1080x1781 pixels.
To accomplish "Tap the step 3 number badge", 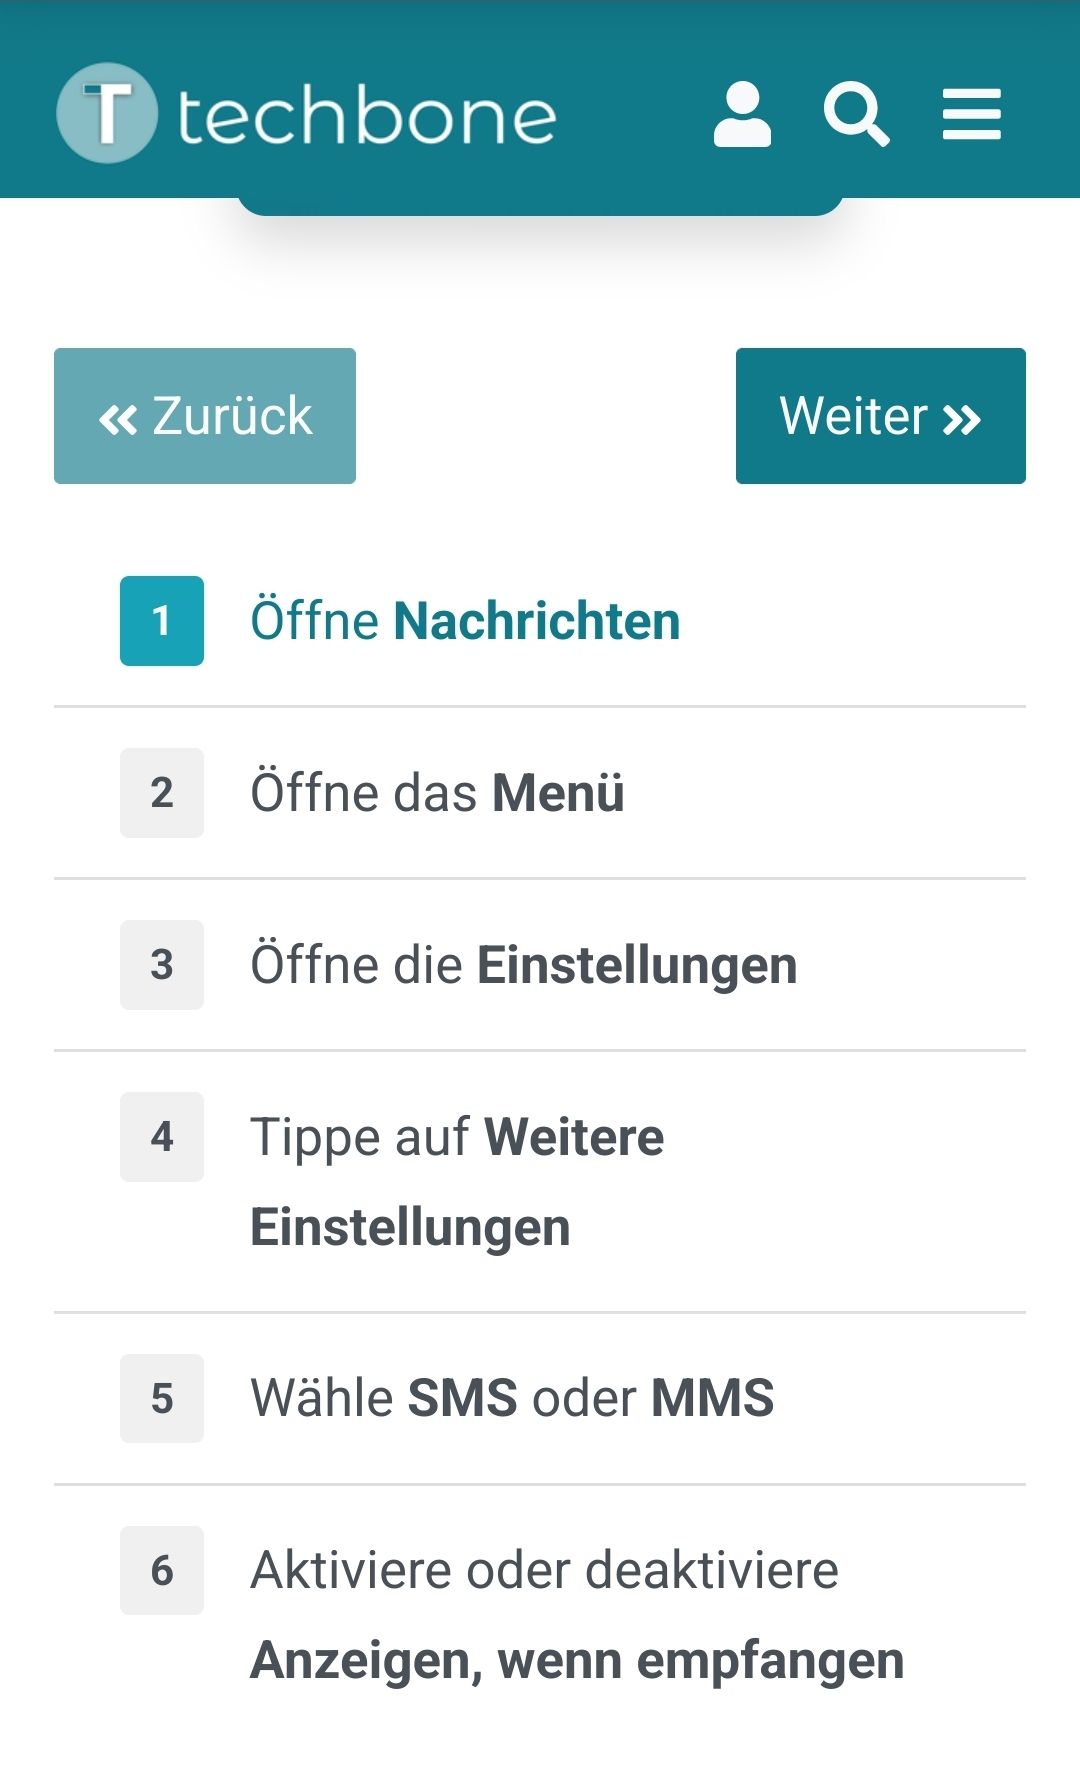I will click(x=162, y=965).
